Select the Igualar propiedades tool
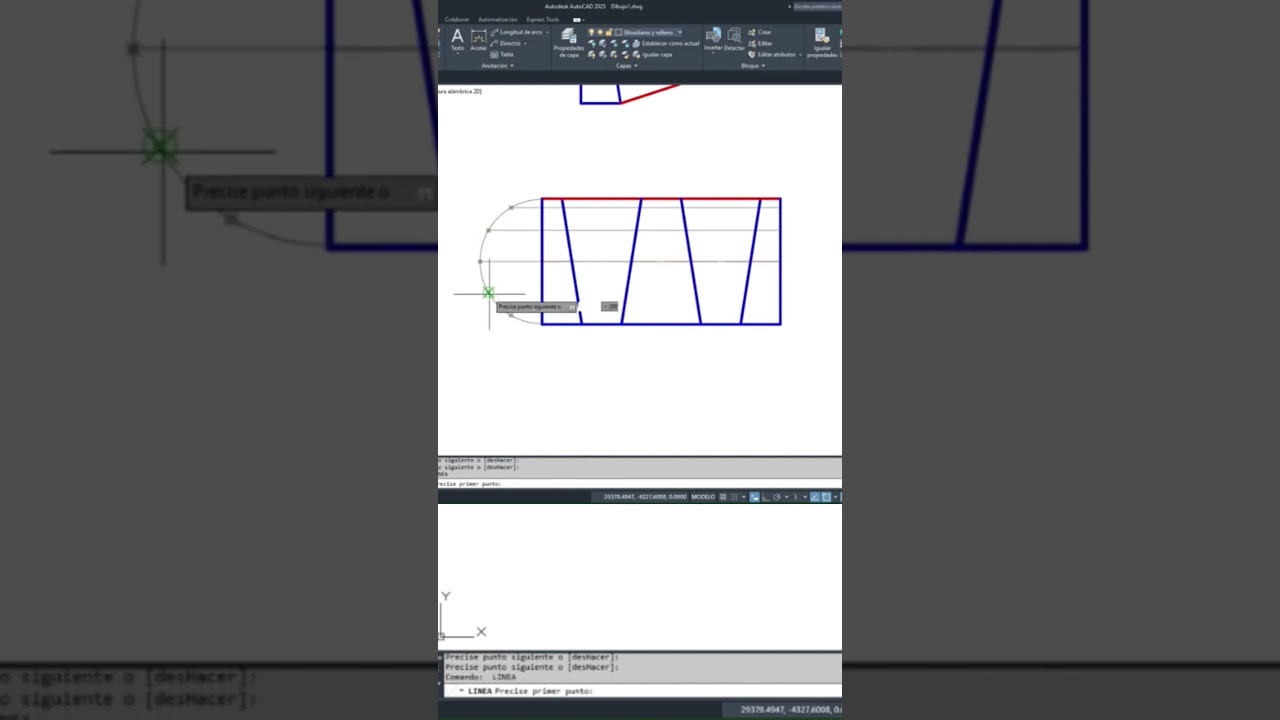 pyautogui.click(x=822, y=43)
